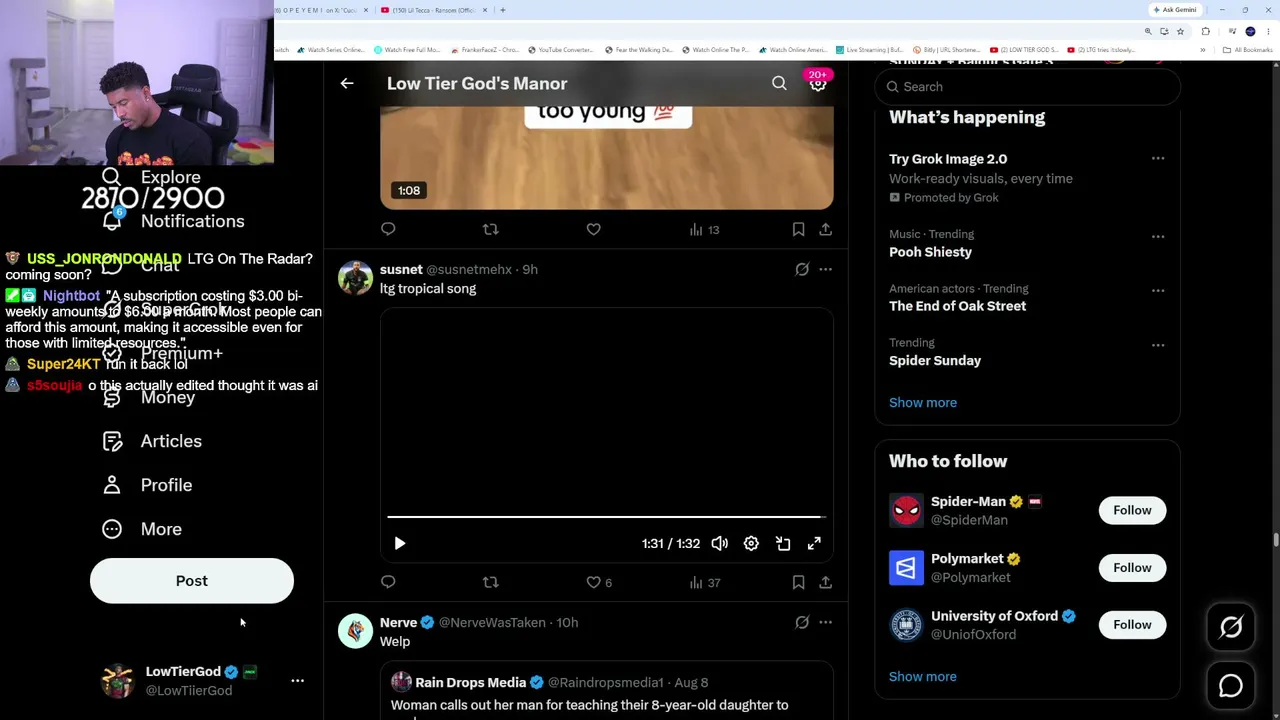The image size is (1280, 720).
Task: Enable picture-in-picture for the video
Action: coord(783,543)
